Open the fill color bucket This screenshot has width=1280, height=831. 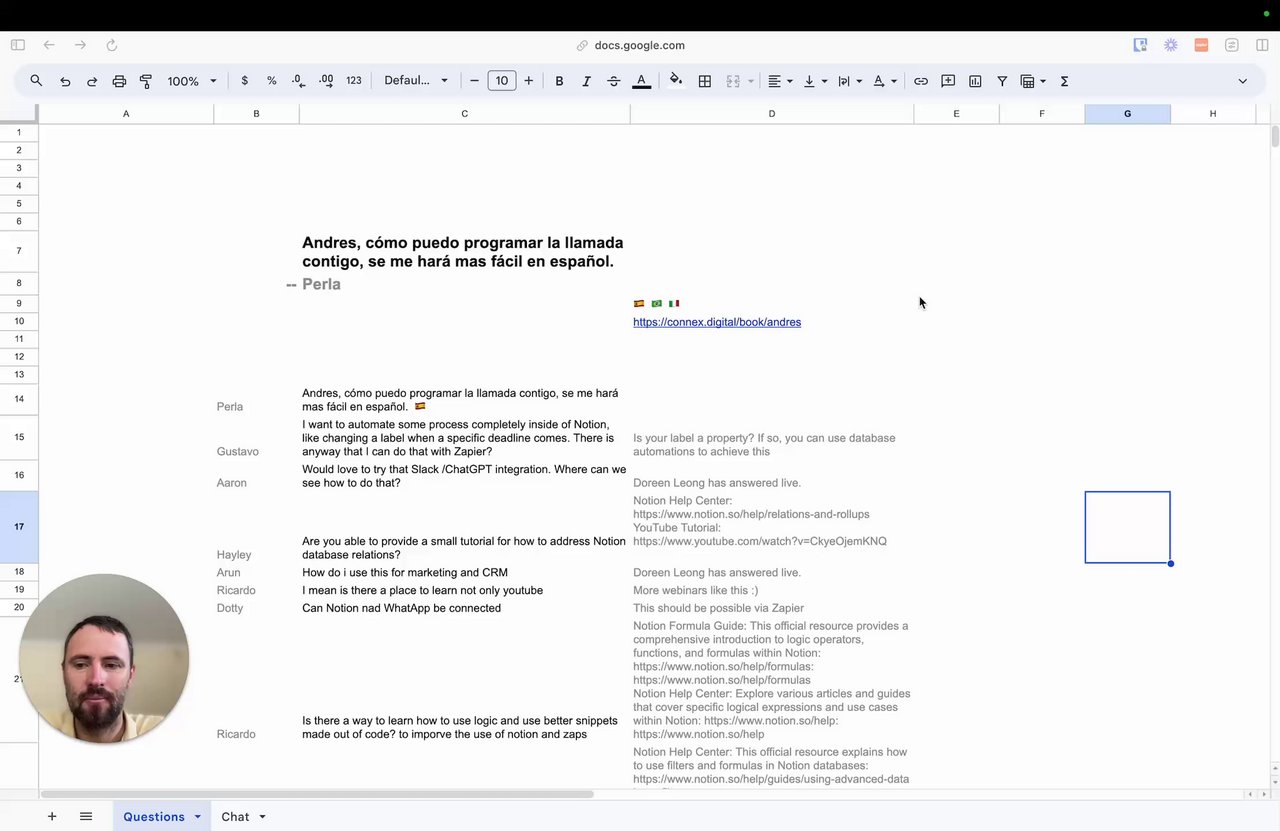coord(676,80)
